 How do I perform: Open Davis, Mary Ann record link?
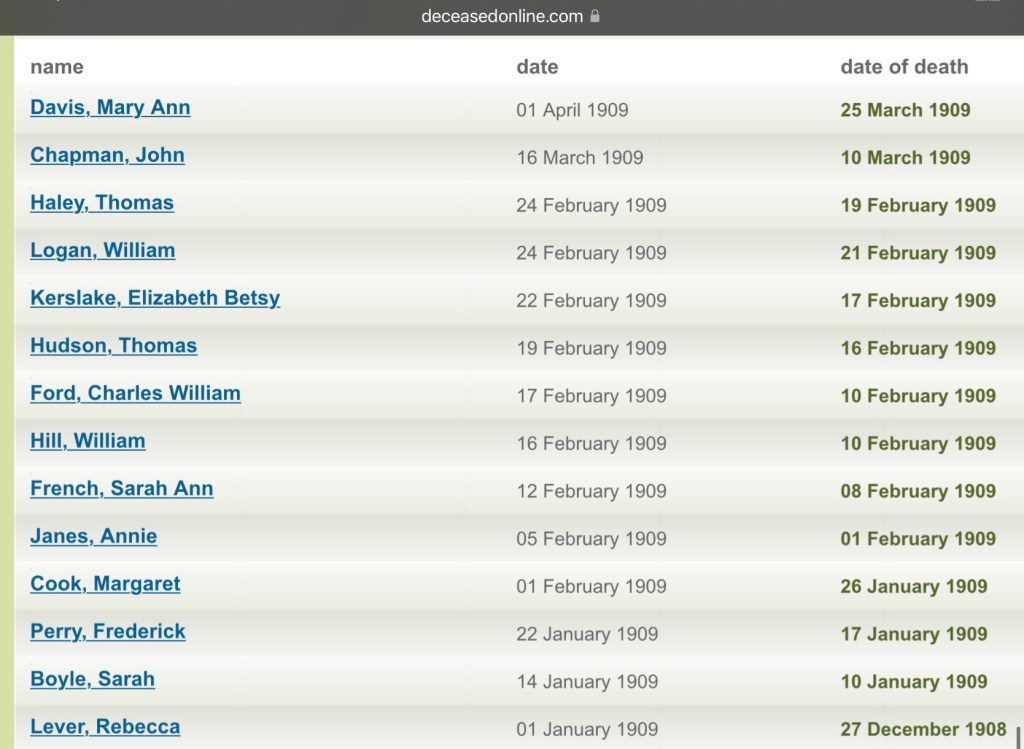(x=110, y=108)
